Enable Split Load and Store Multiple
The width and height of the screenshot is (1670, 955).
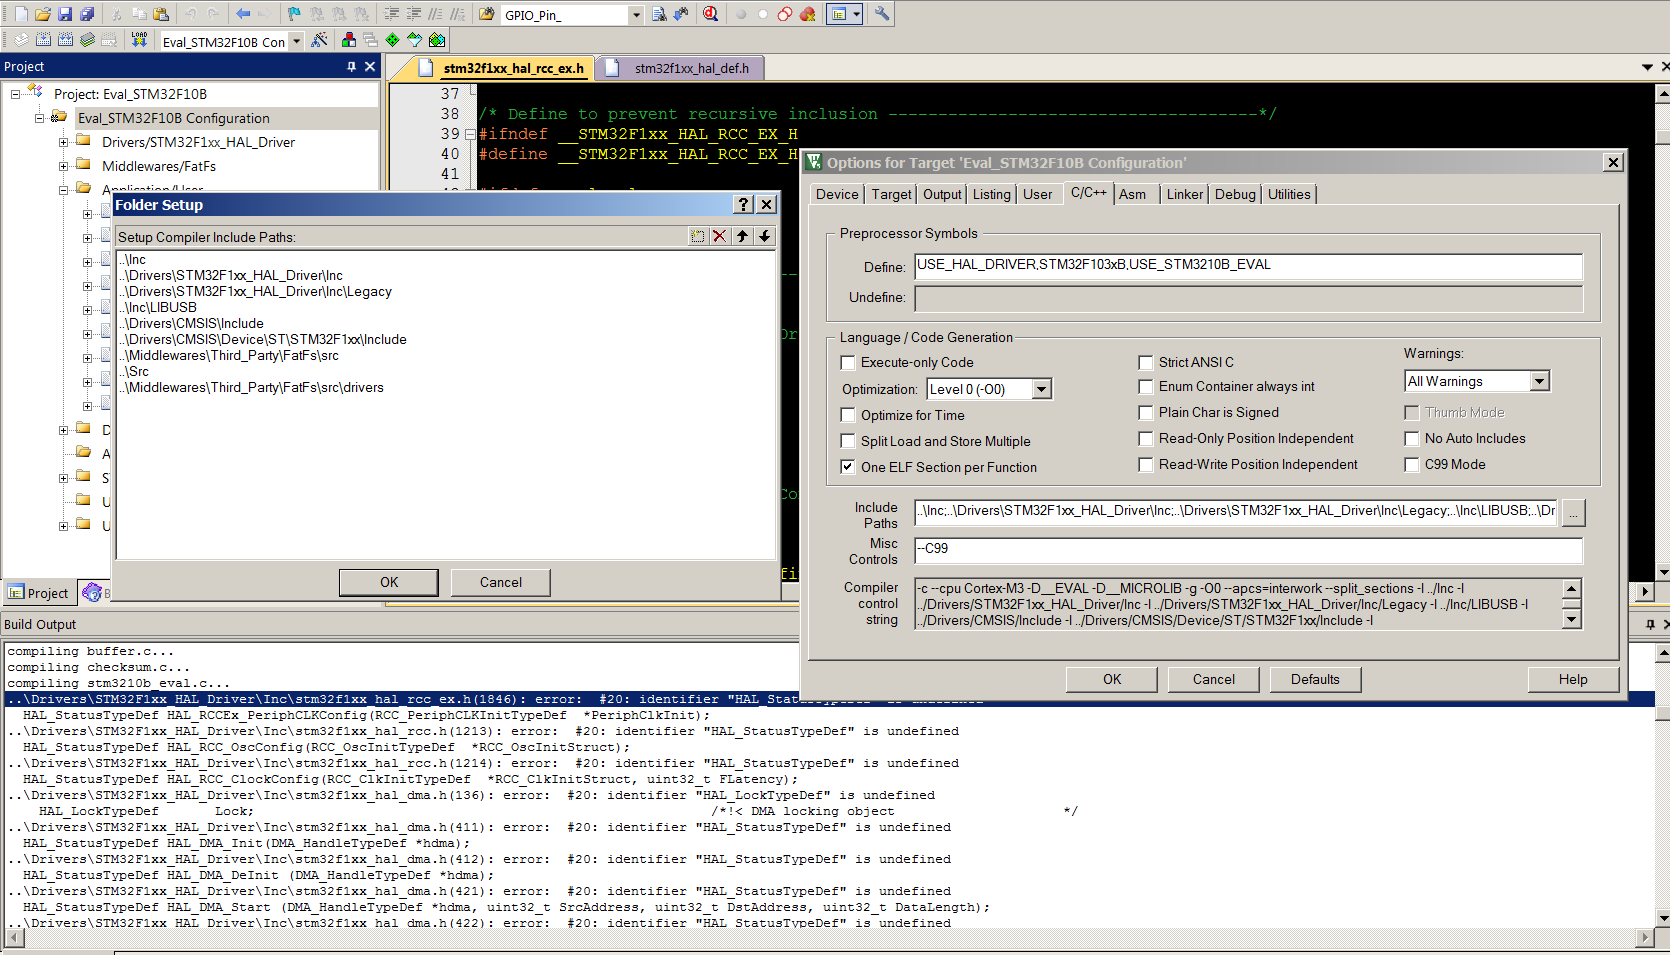tap(848, 441)
